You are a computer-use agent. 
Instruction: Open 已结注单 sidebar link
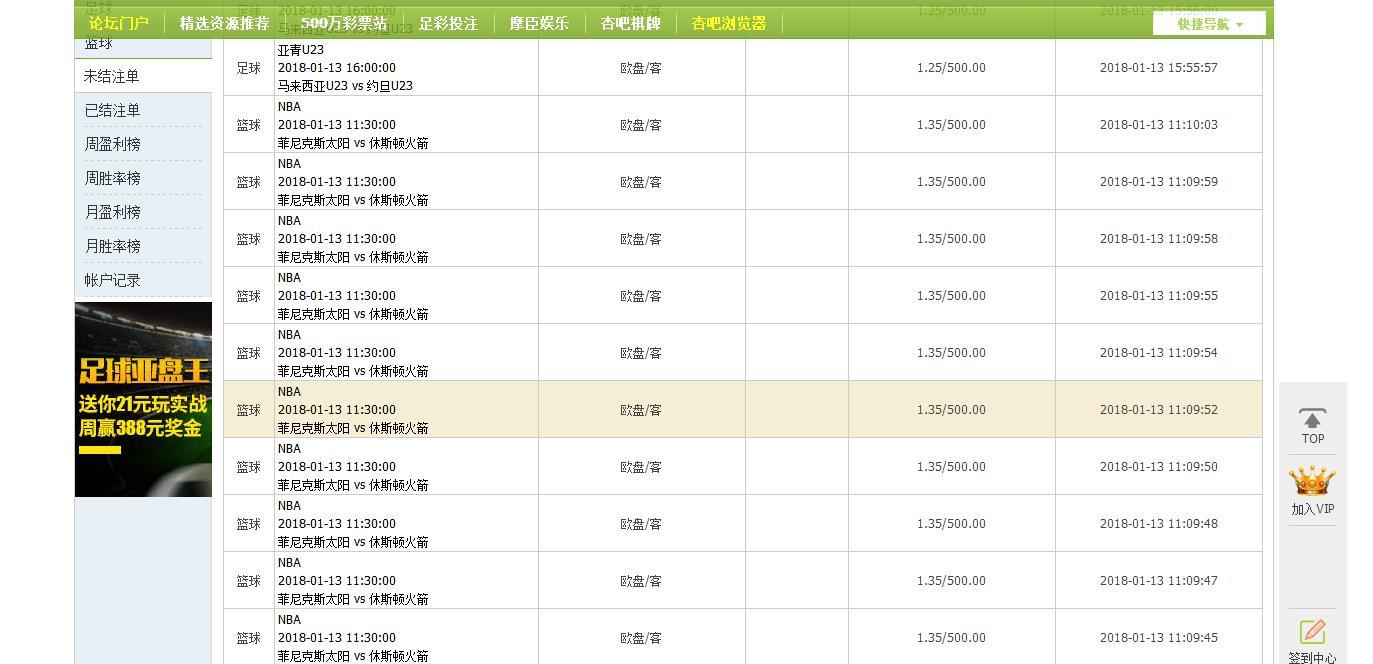[x=112, y=110]
